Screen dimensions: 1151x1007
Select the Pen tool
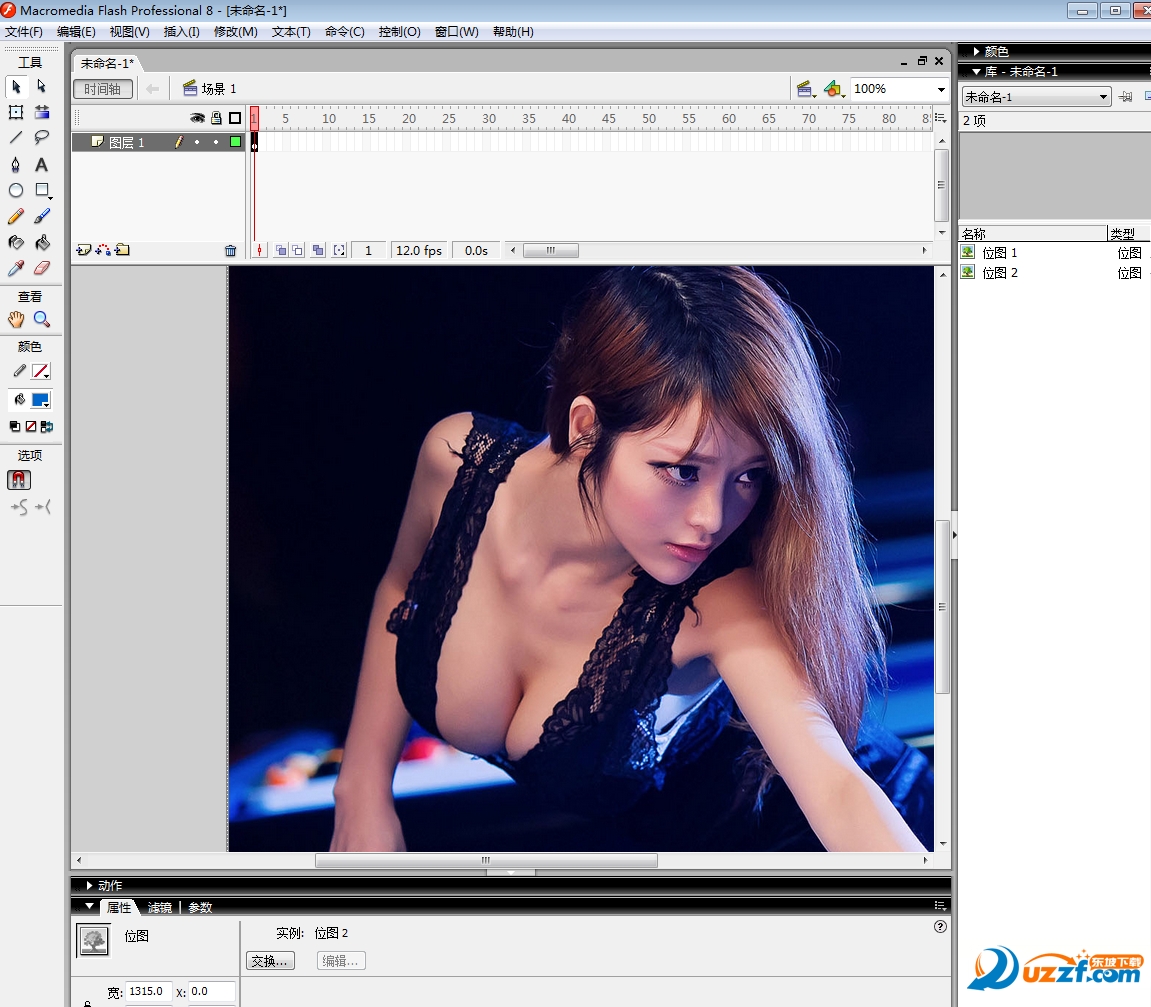[x=16, y=164]
